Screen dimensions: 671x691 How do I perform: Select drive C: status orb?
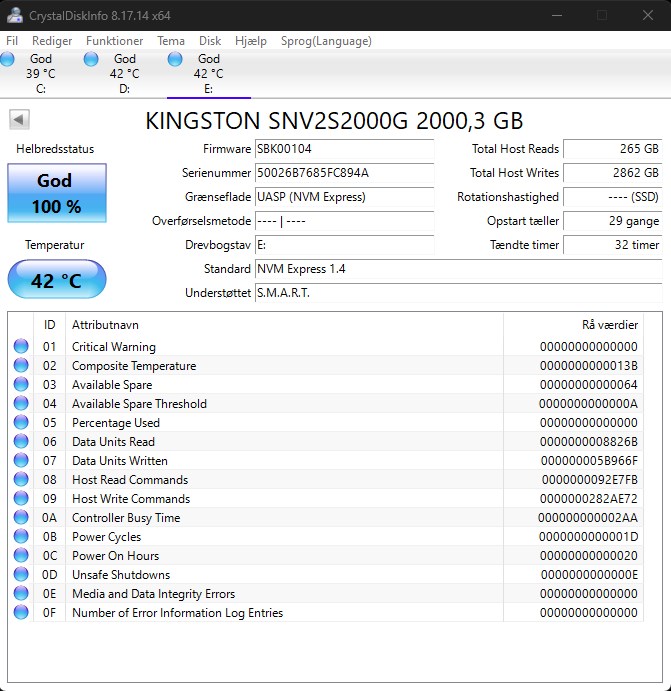(x=7, y=59)
